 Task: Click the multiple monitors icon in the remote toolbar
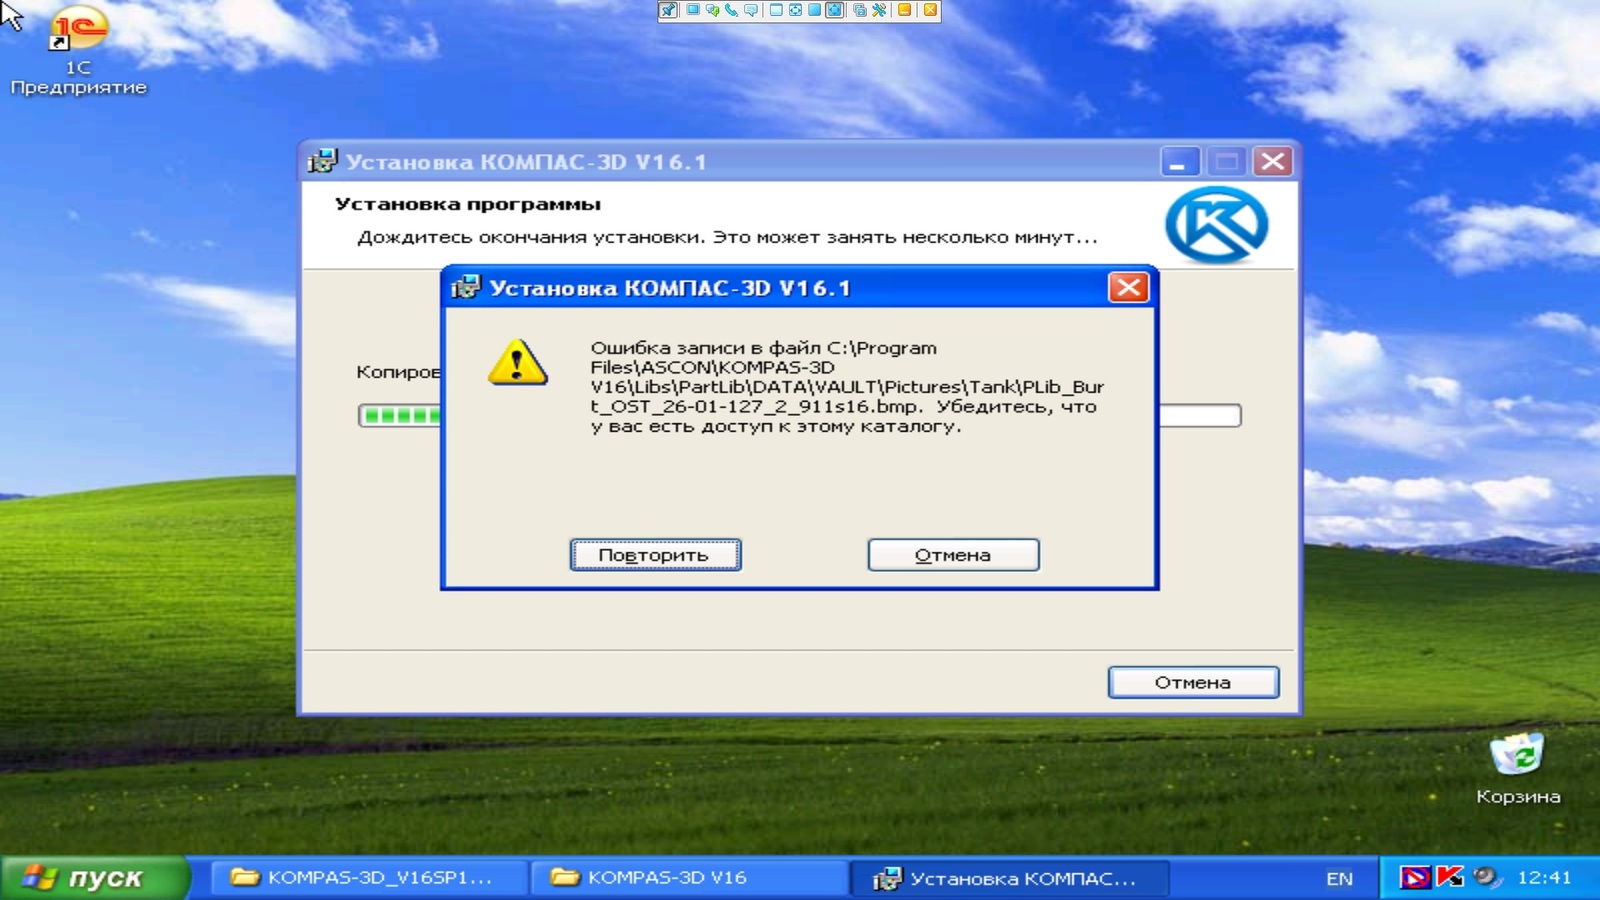tap(860, 10)
